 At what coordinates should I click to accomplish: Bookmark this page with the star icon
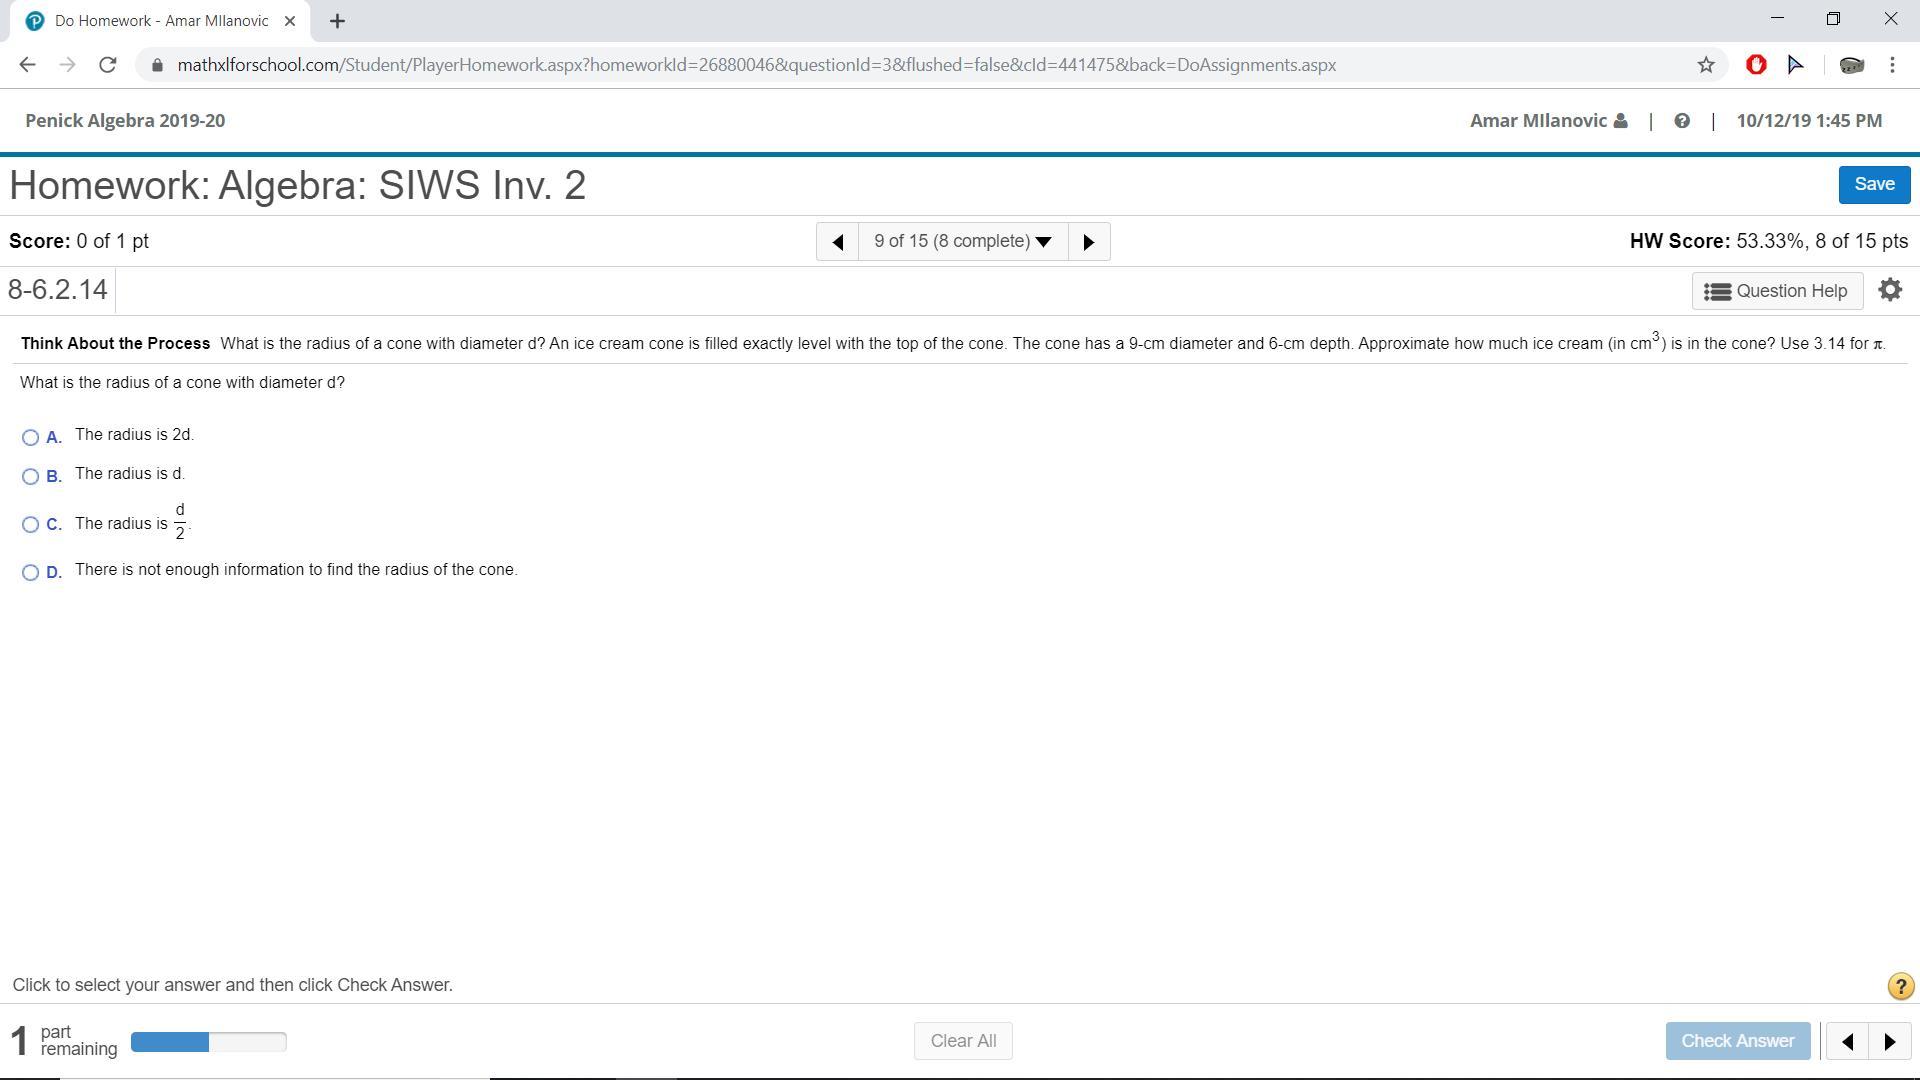[x=1706, y=65]
